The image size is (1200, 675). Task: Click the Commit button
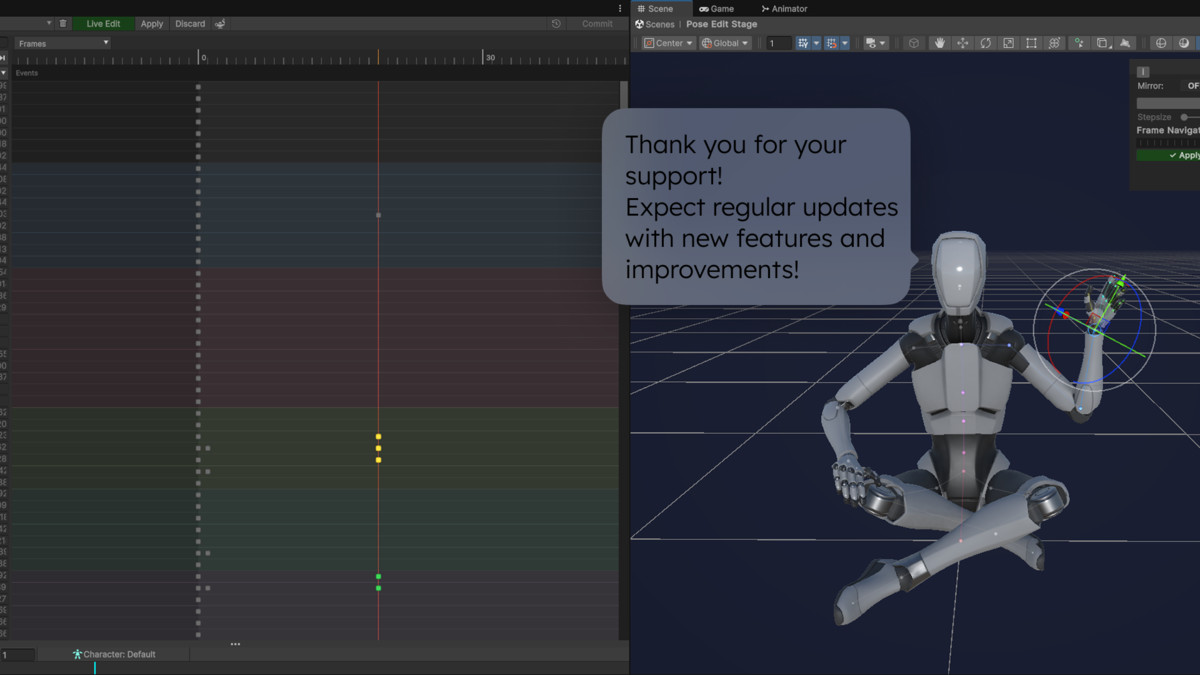point(597,23)
